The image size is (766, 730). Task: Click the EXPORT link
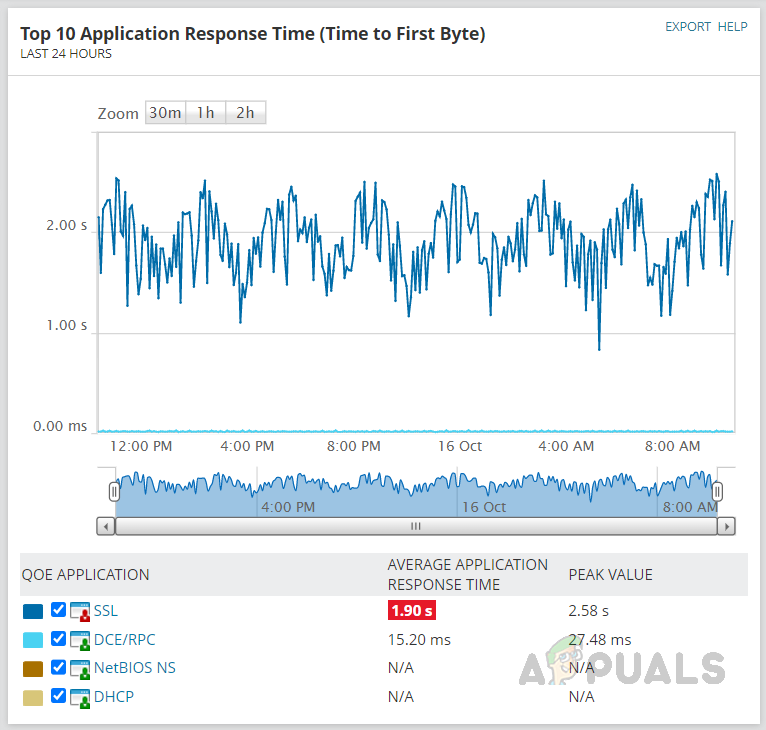(687, 26)
